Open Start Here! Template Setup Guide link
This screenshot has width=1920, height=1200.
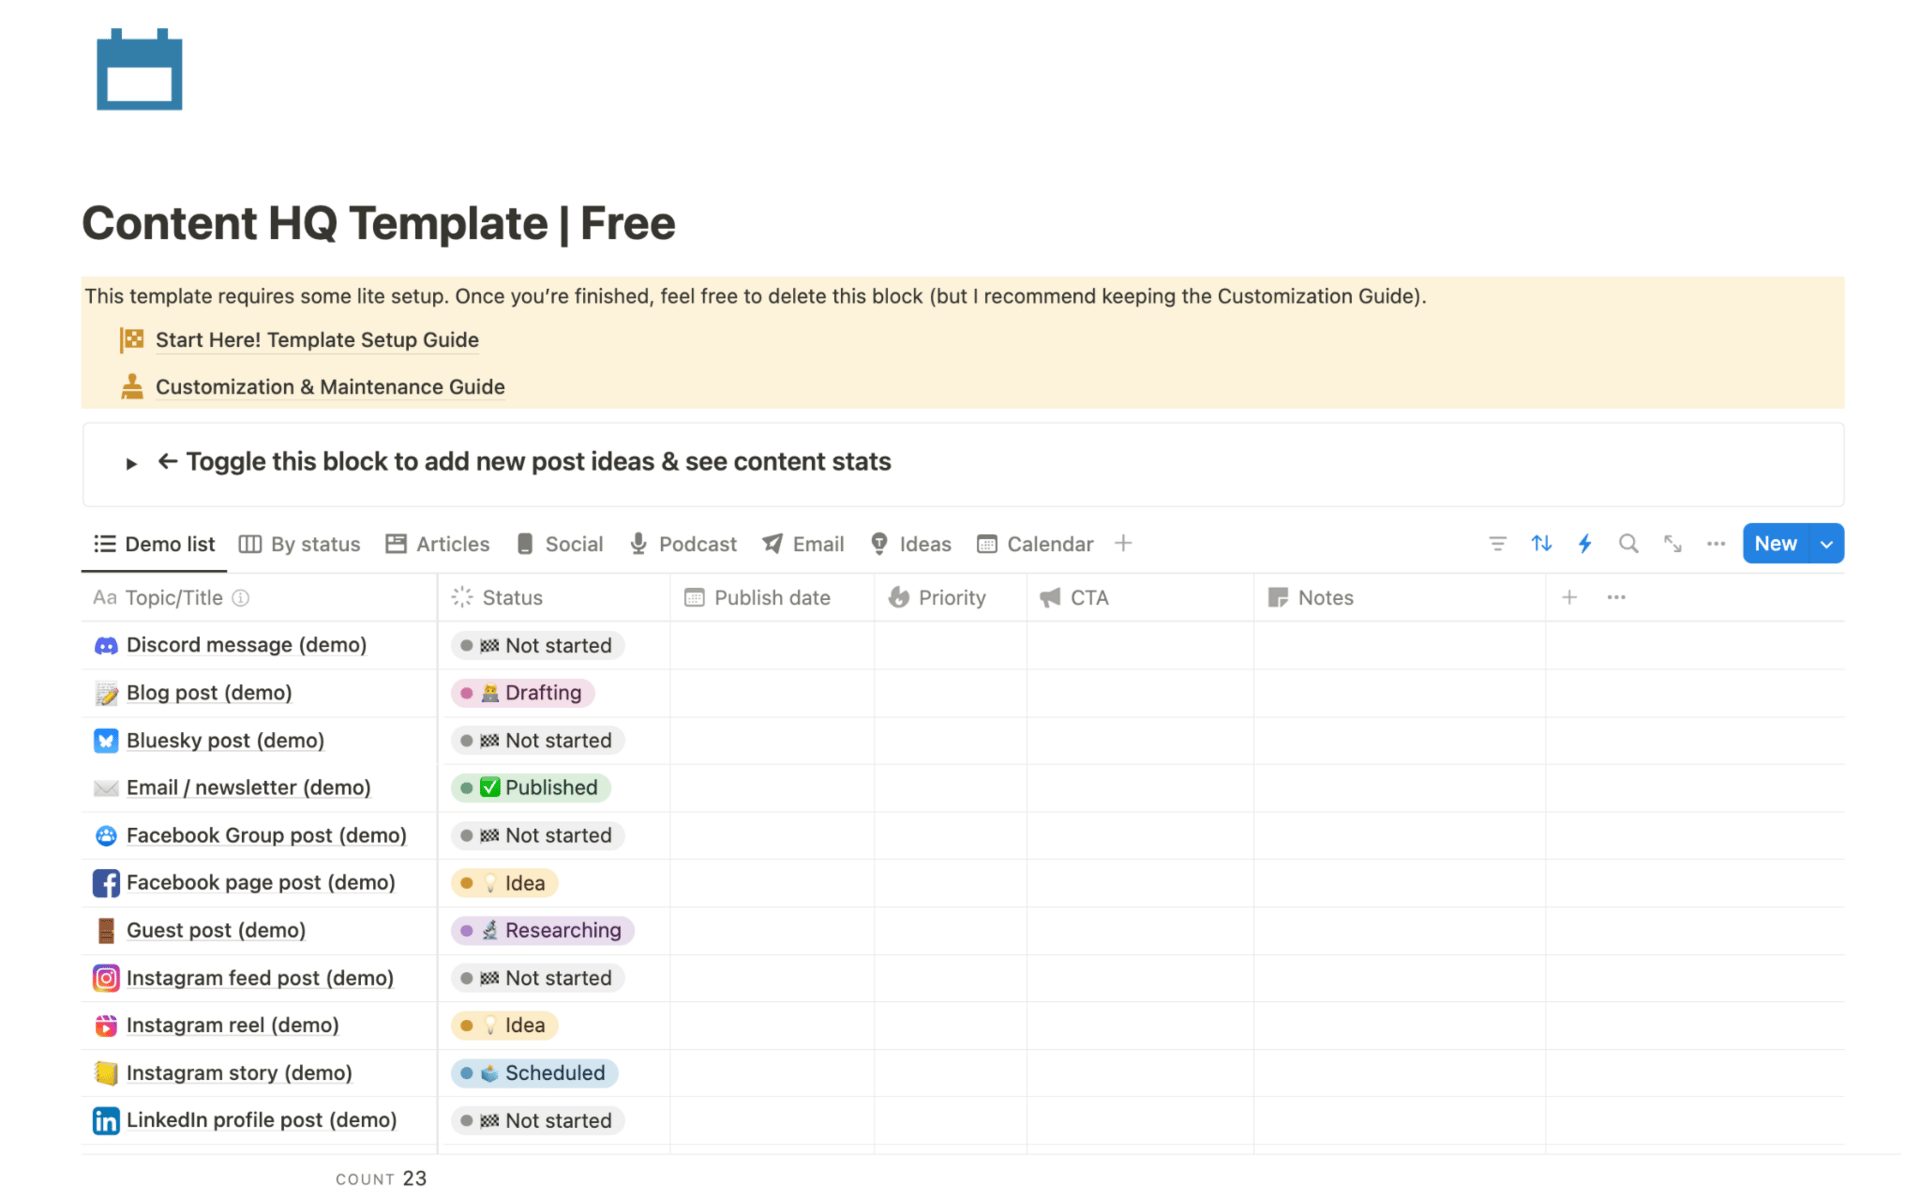(x=317, y=340)
